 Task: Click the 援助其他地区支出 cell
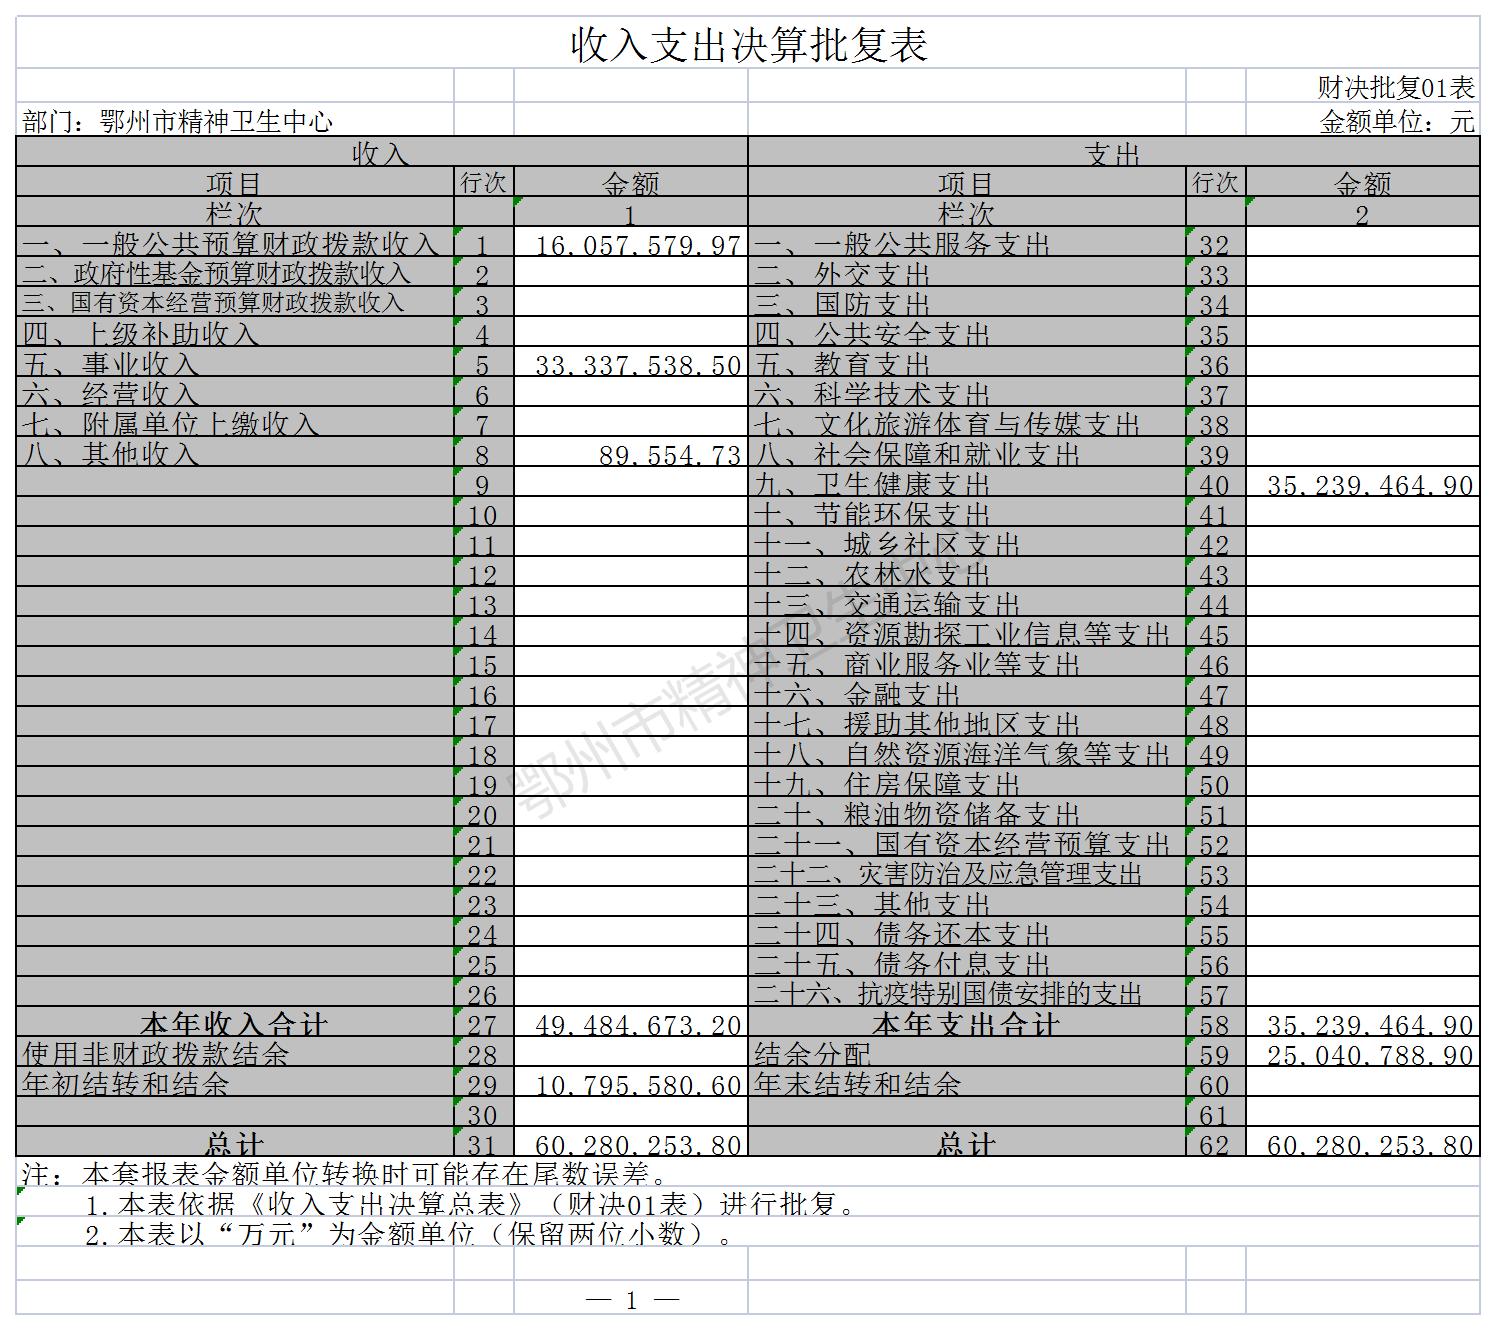tap(967, 723)
